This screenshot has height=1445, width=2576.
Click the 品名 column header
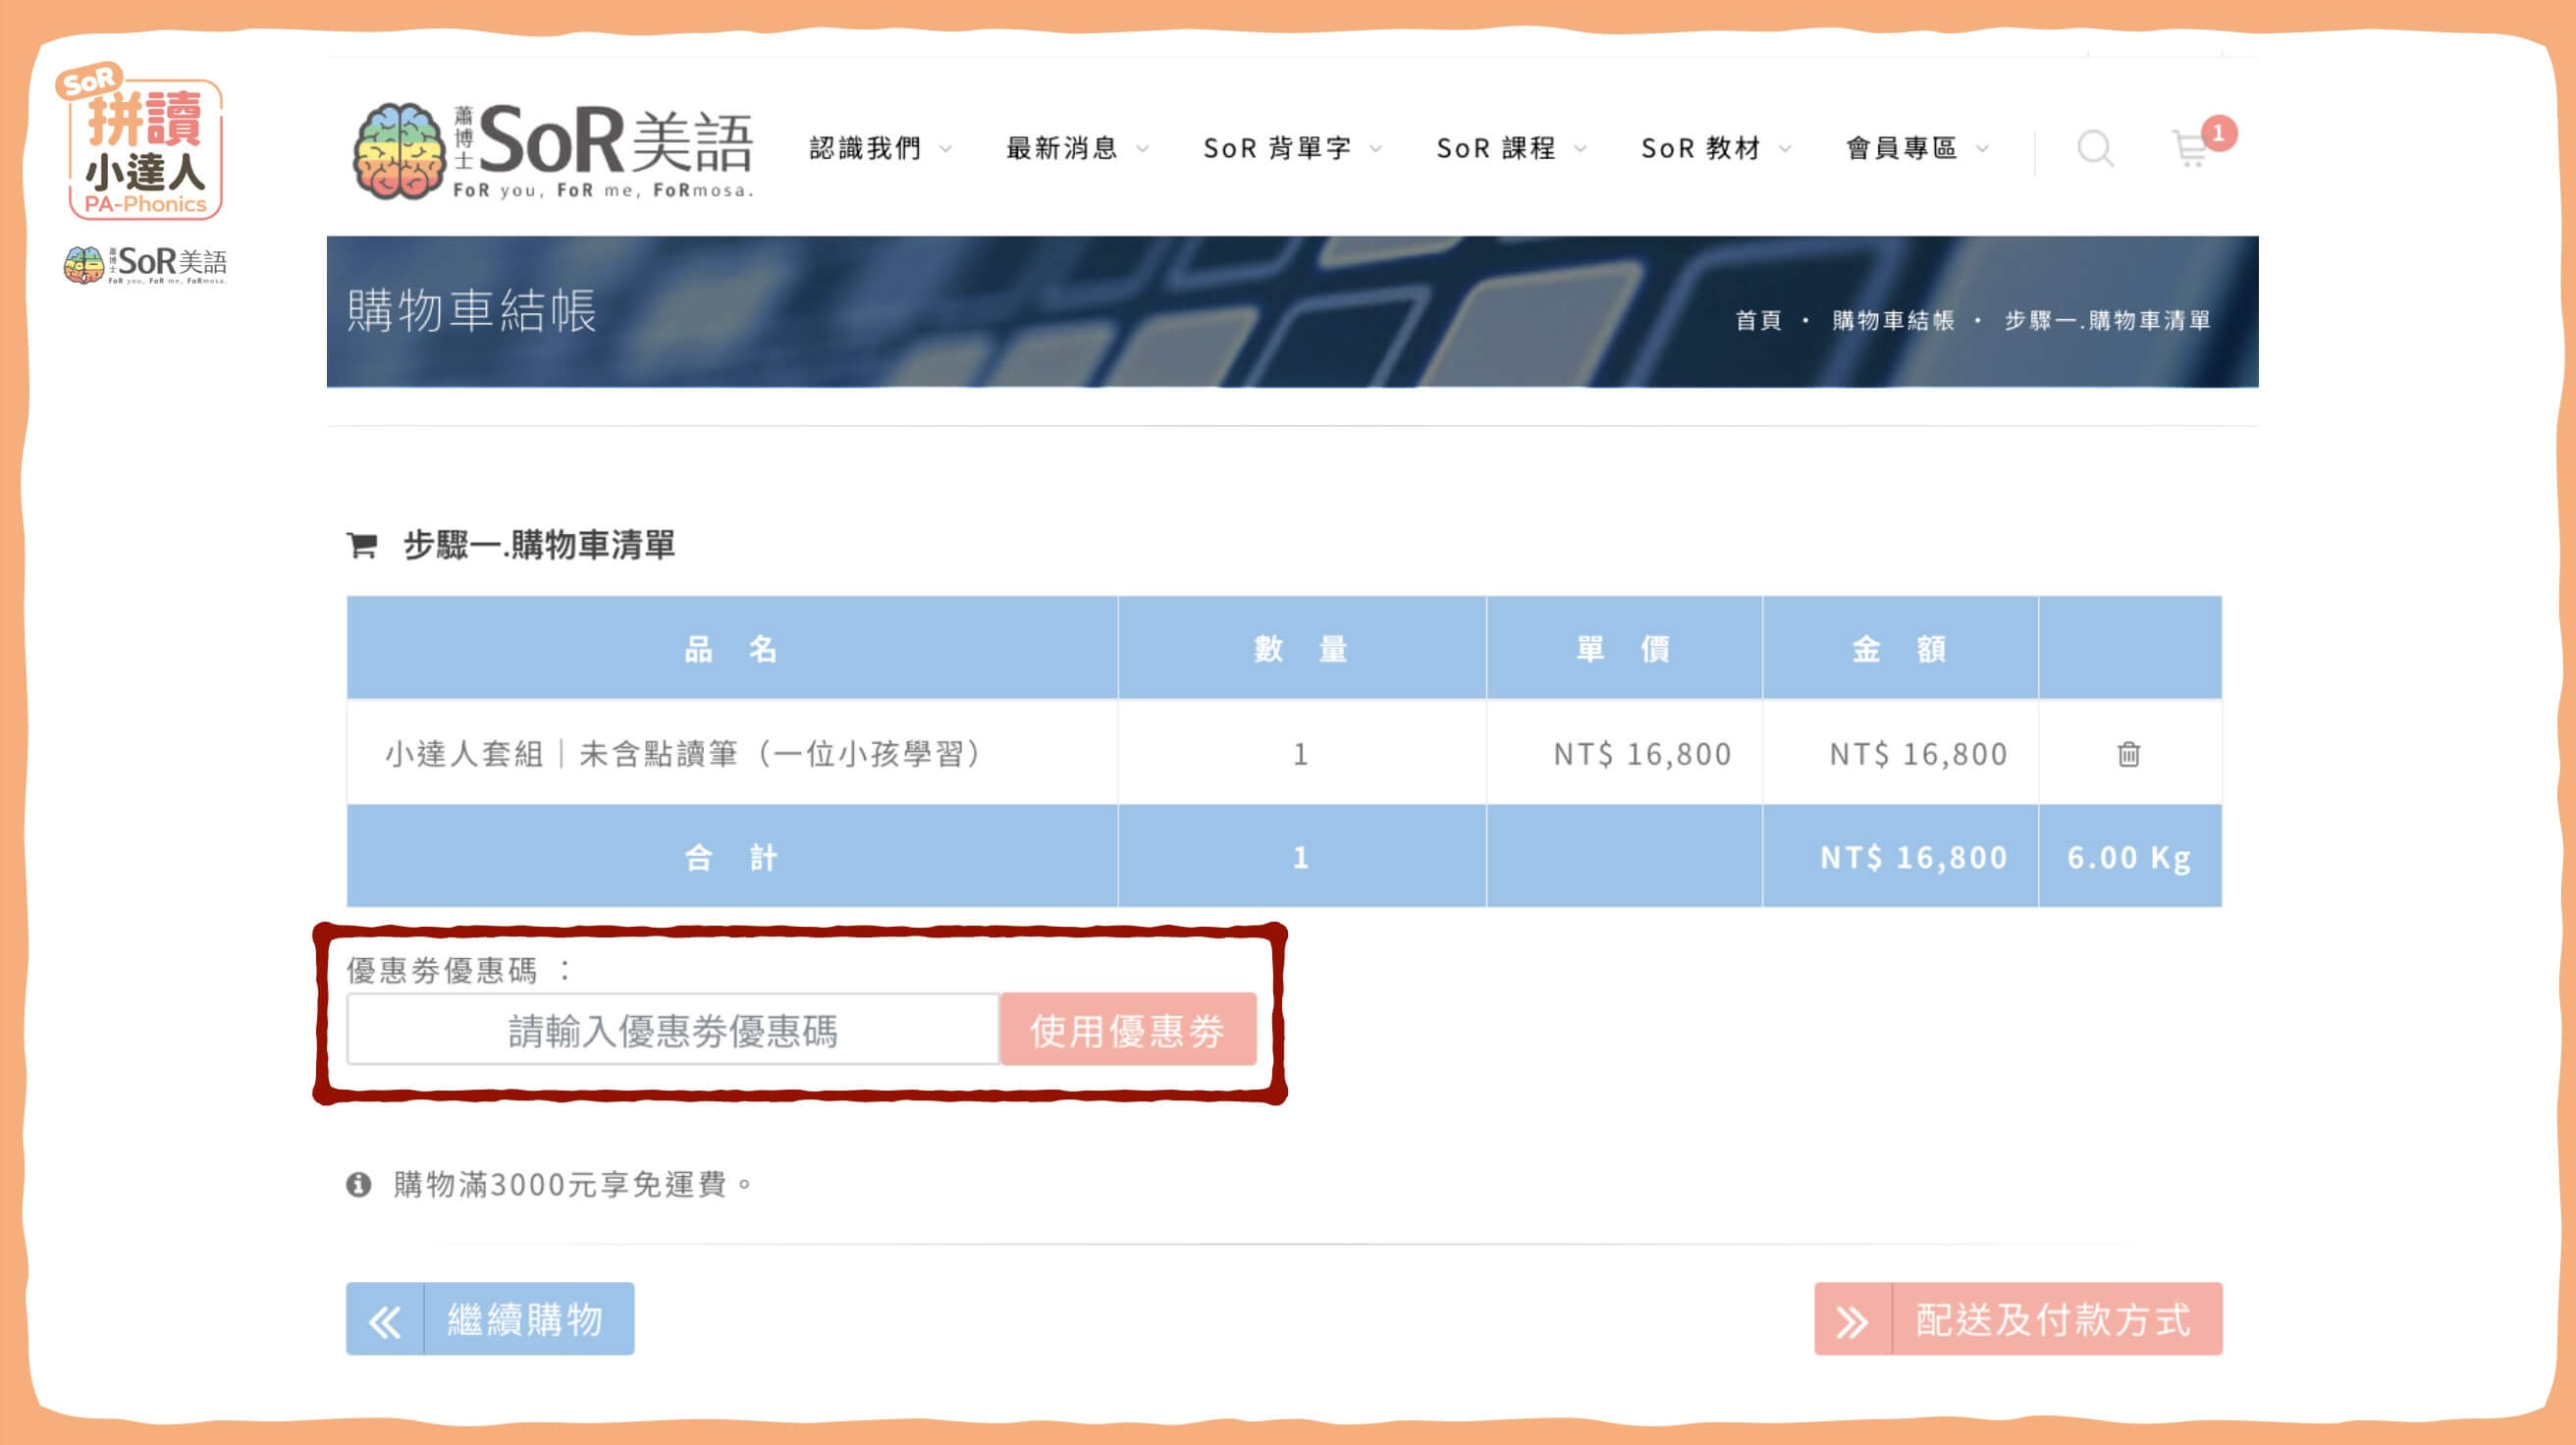(731, 649)
